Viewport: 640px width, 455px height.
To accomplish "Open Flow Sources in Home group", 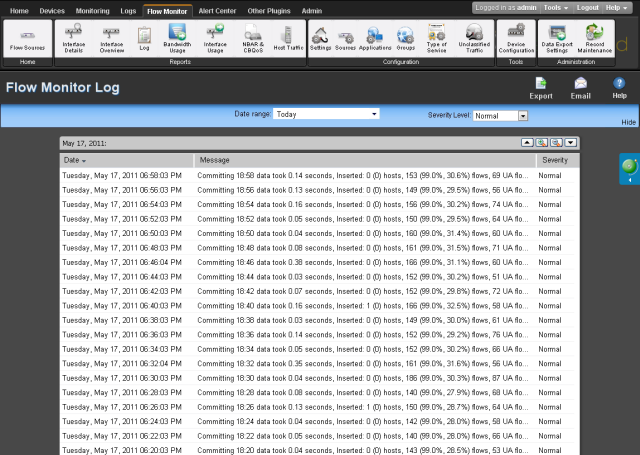I will (27, 39).
